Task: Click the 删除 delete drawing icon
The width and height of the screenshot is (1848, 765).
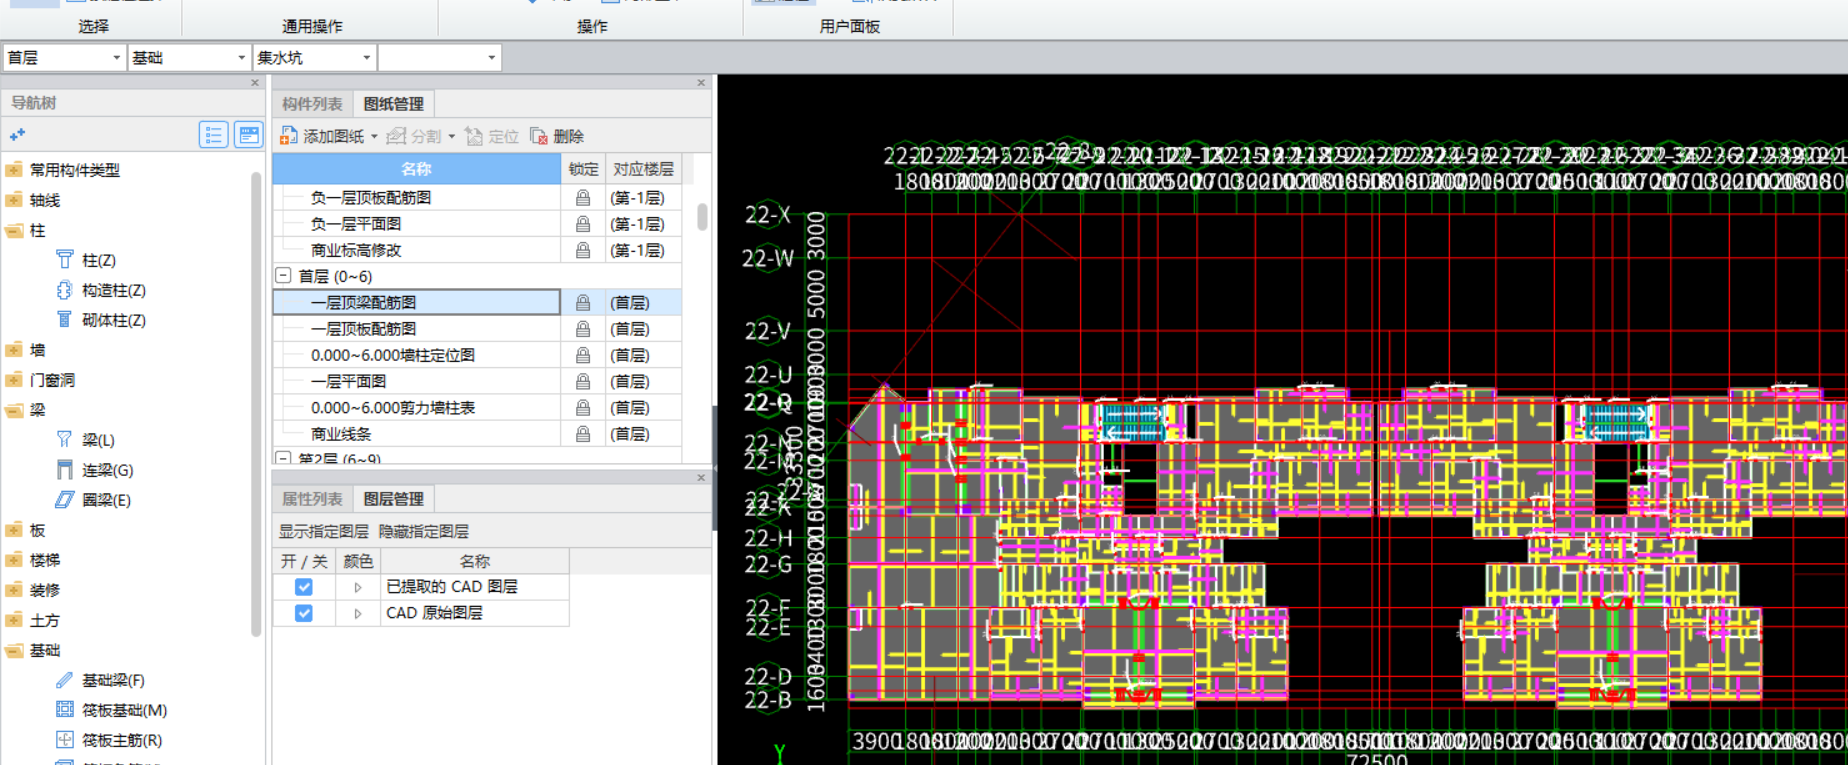Action: tap(539, 136)
